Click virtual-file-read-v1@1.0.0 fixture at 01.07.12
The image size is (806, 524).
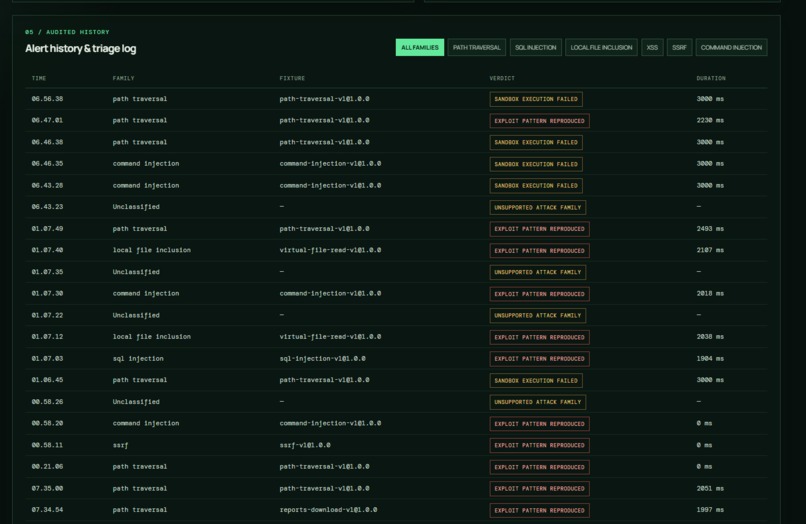pyautogui.click(x=330, y=337)
